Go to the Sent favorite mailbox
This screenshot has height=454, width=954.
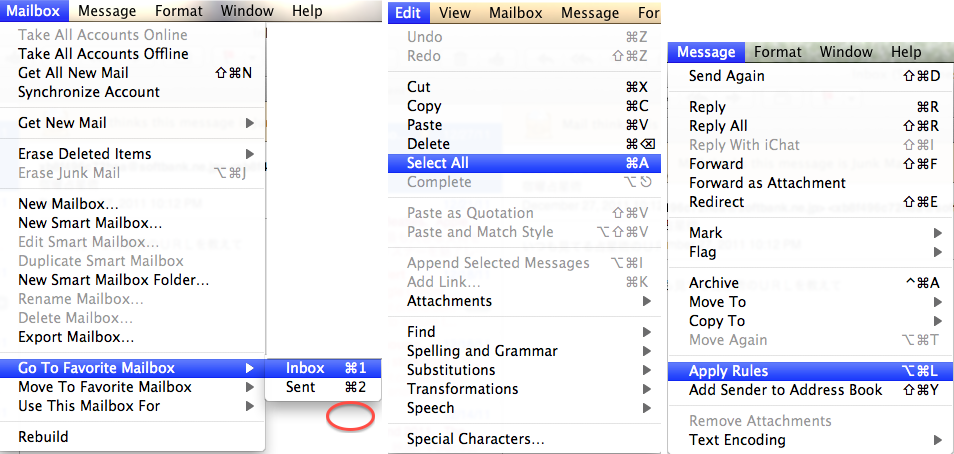(x=323, y=387)
